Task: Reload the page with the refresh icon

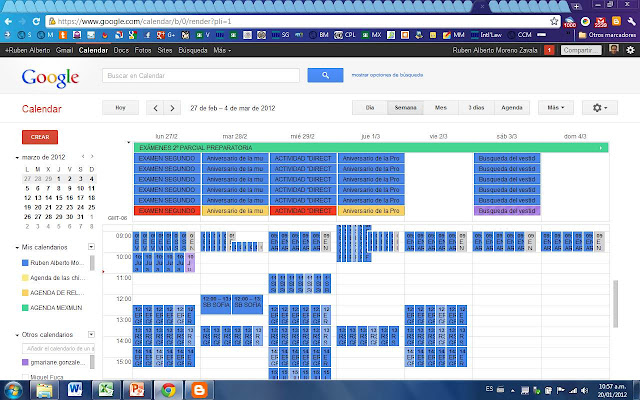Action: click(x=36, y=21)
